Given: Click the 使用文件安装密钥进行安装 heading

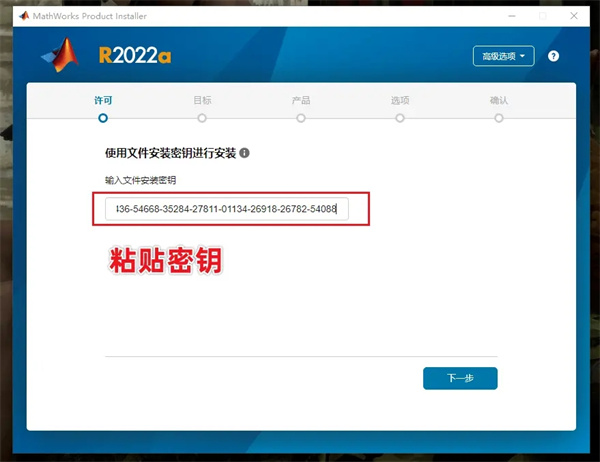Looking at the screenshot, I should point(171,153).
